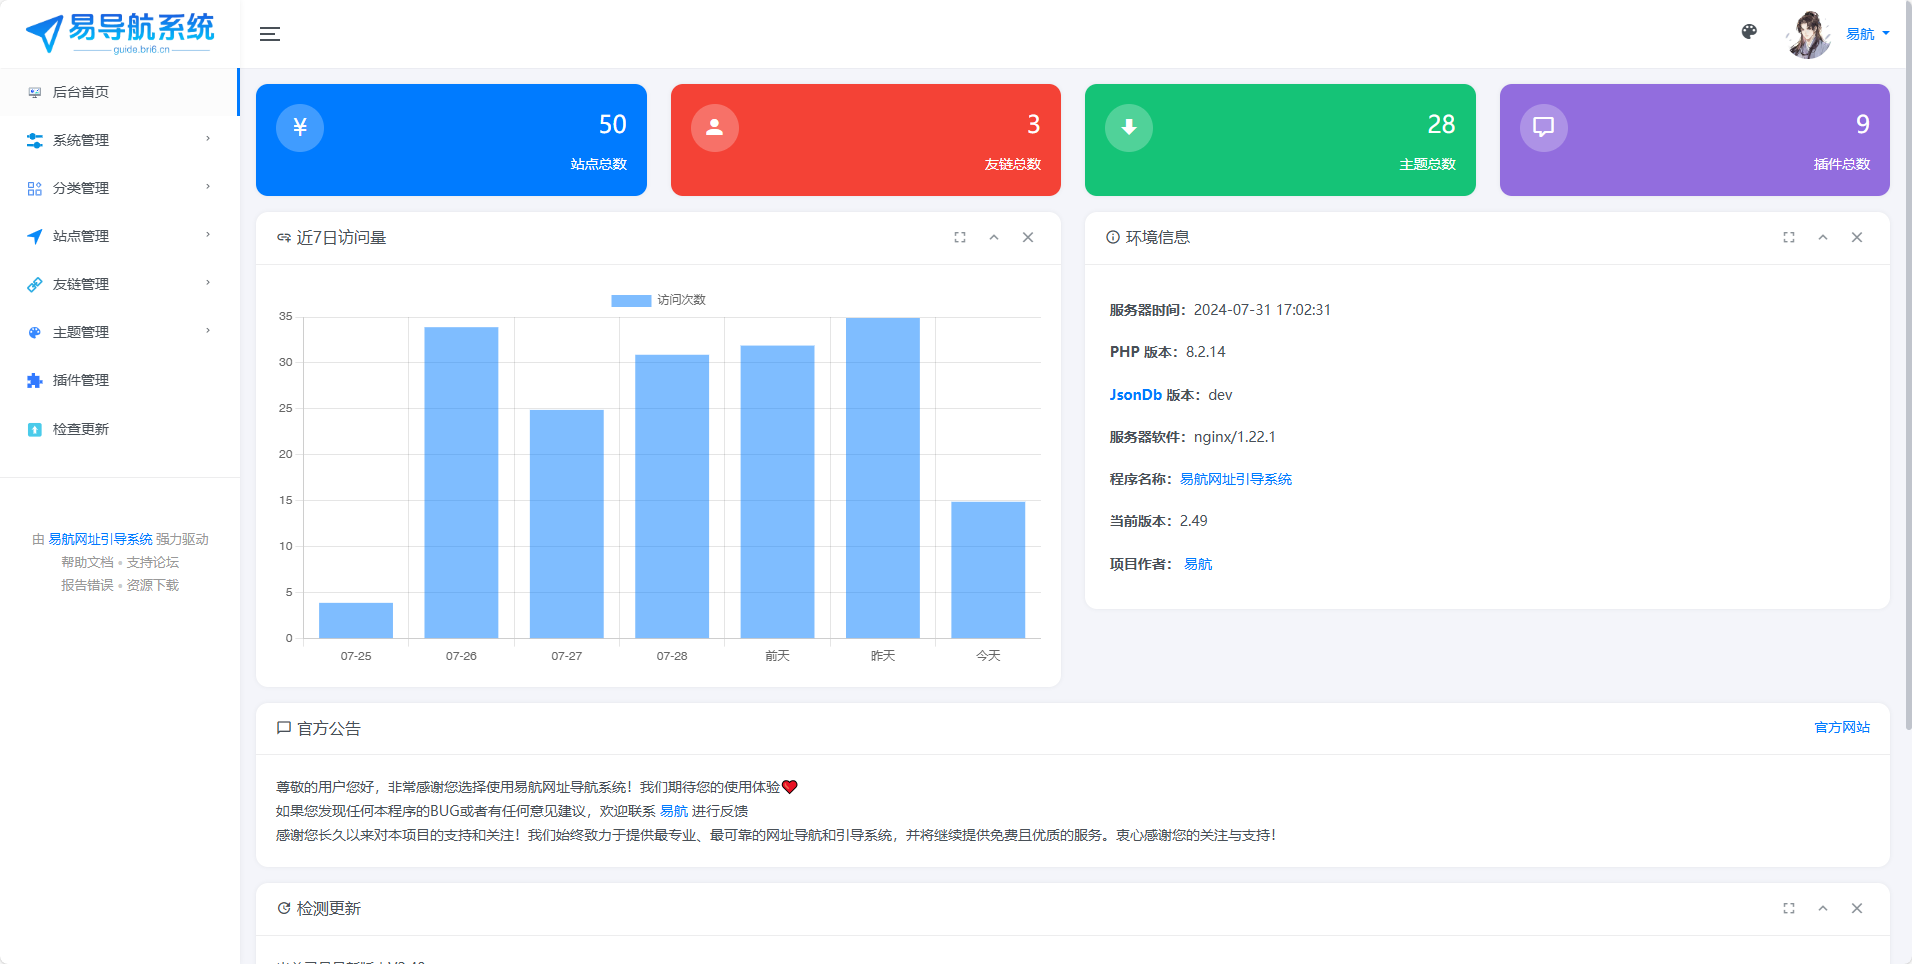Open the 帮助文档 footer link
Image resolution: width=1912 pixels, height=964 pixels.
(x=87, y=562)
